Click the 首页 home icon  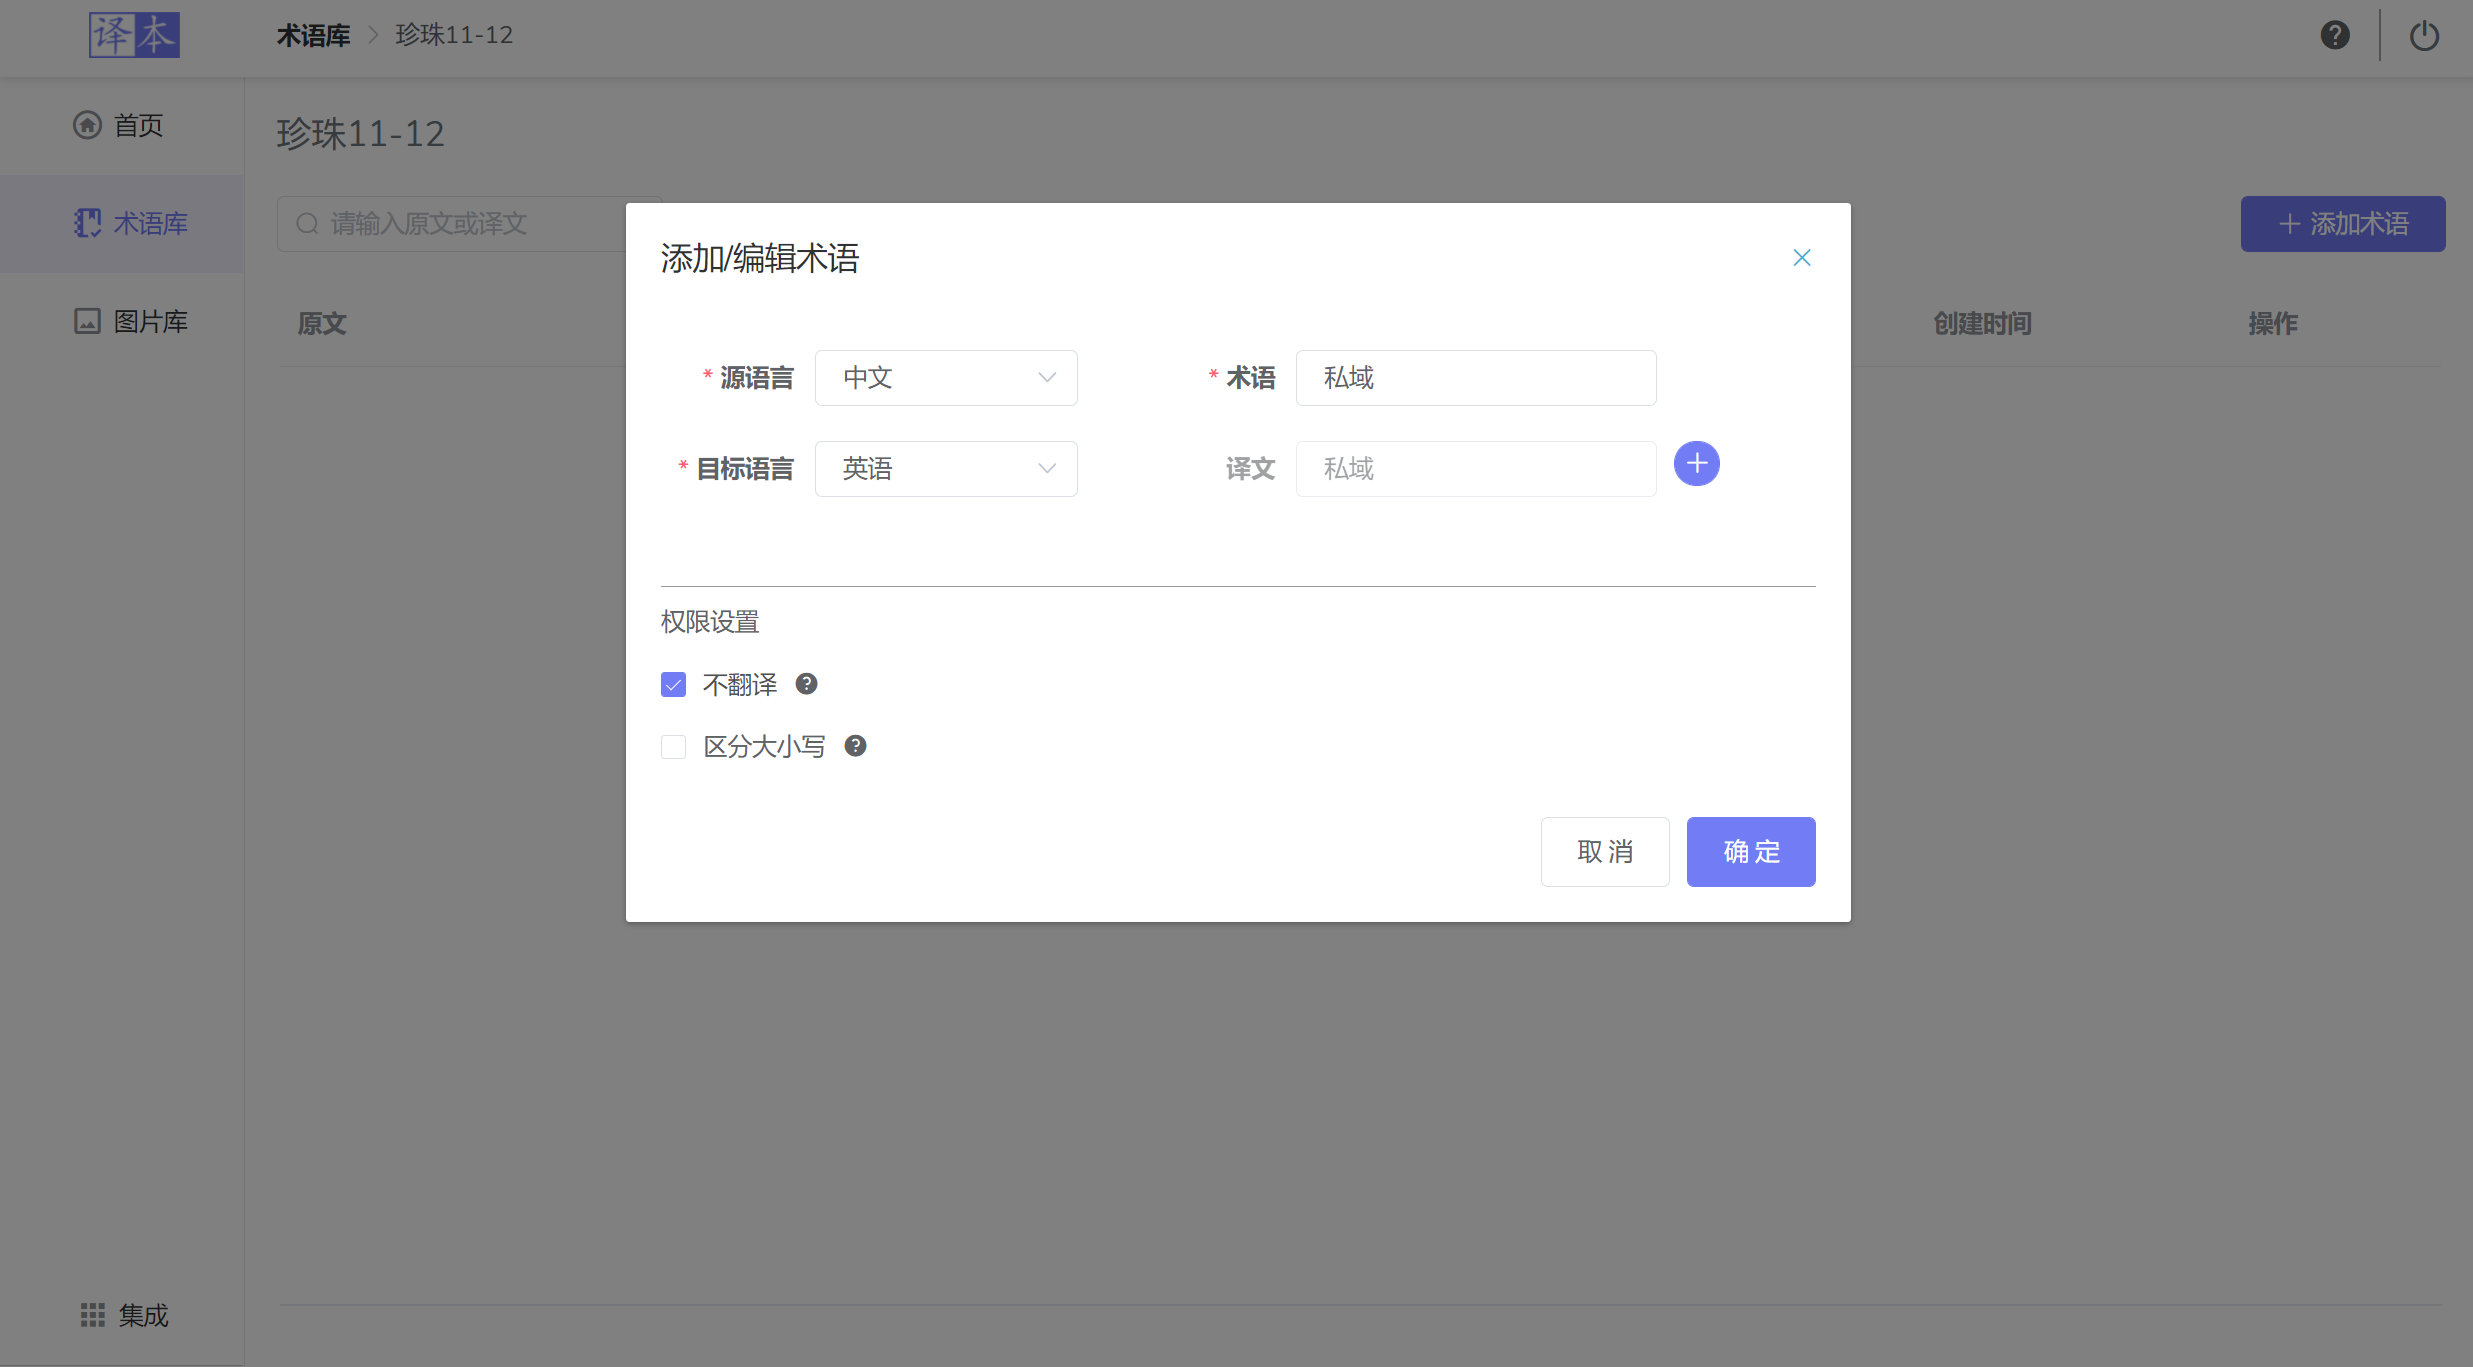pos(88,125)
